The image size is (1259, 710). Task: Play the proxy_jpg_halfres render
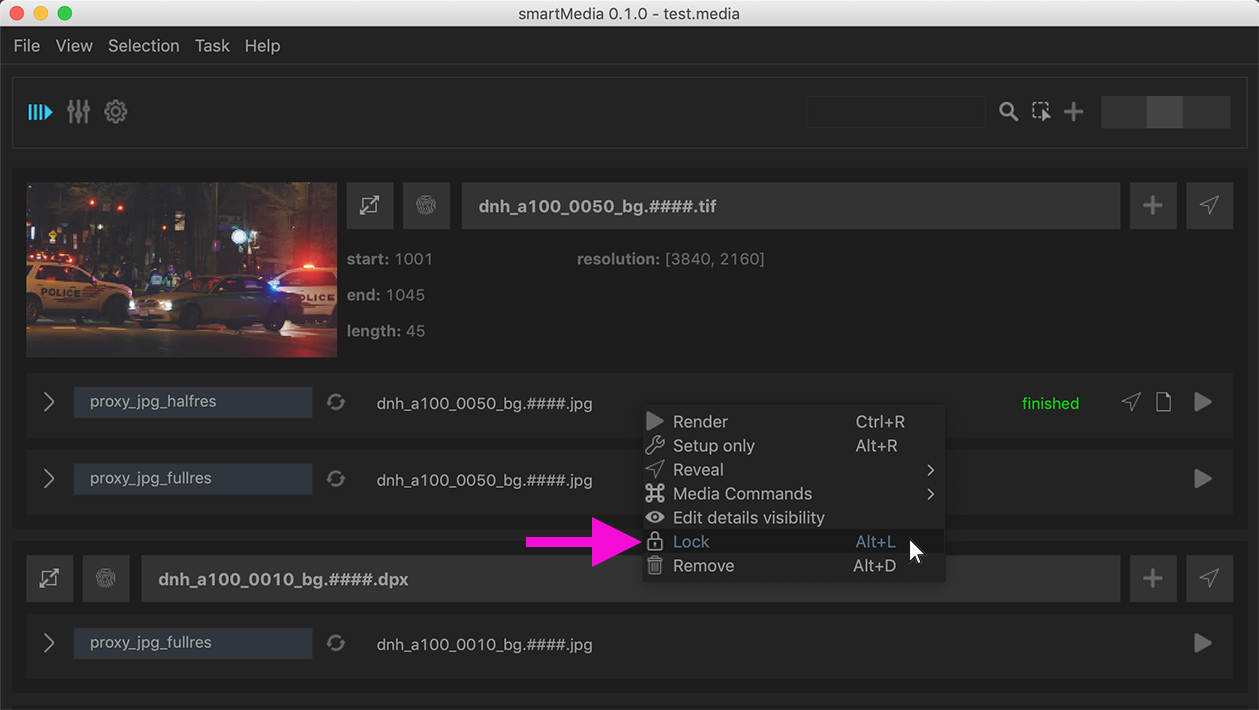point(1203,402)
